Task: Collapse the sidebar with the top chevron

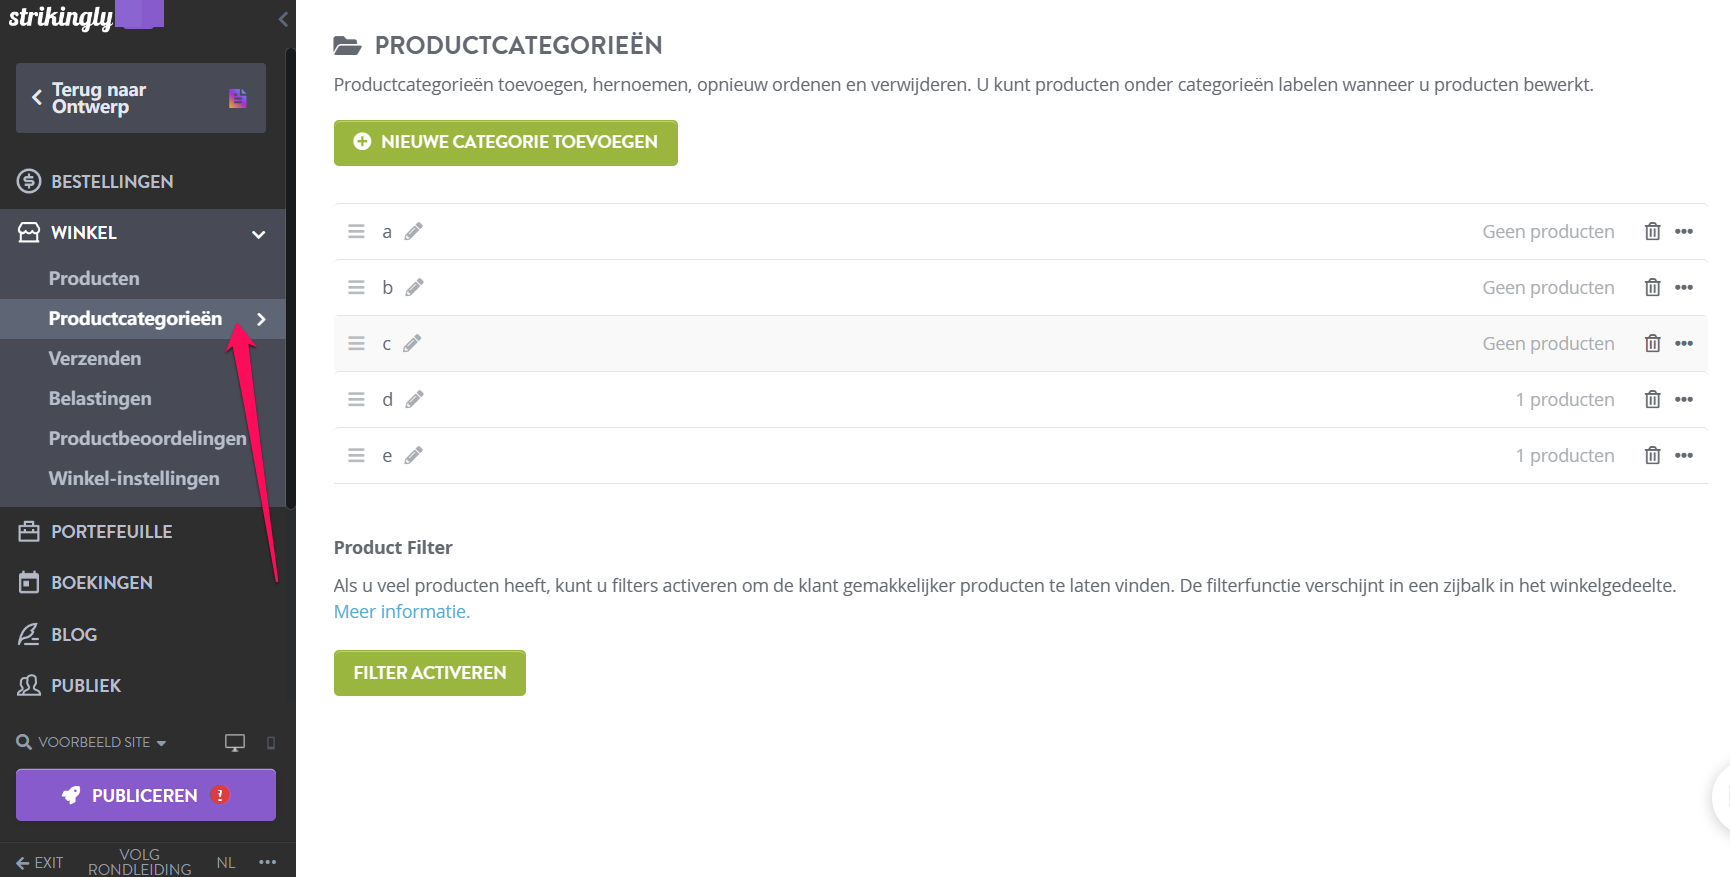Action: 283,19
